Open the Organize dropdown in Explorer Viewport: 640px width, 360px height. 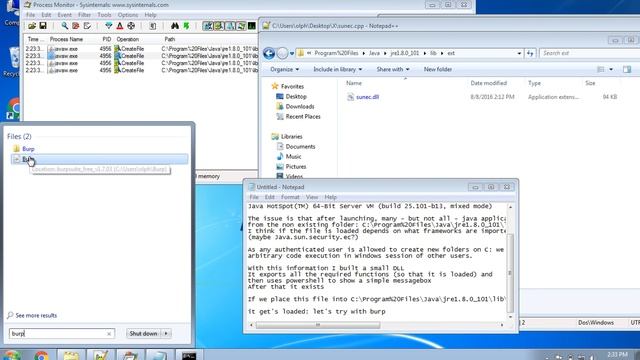(284, 69)
